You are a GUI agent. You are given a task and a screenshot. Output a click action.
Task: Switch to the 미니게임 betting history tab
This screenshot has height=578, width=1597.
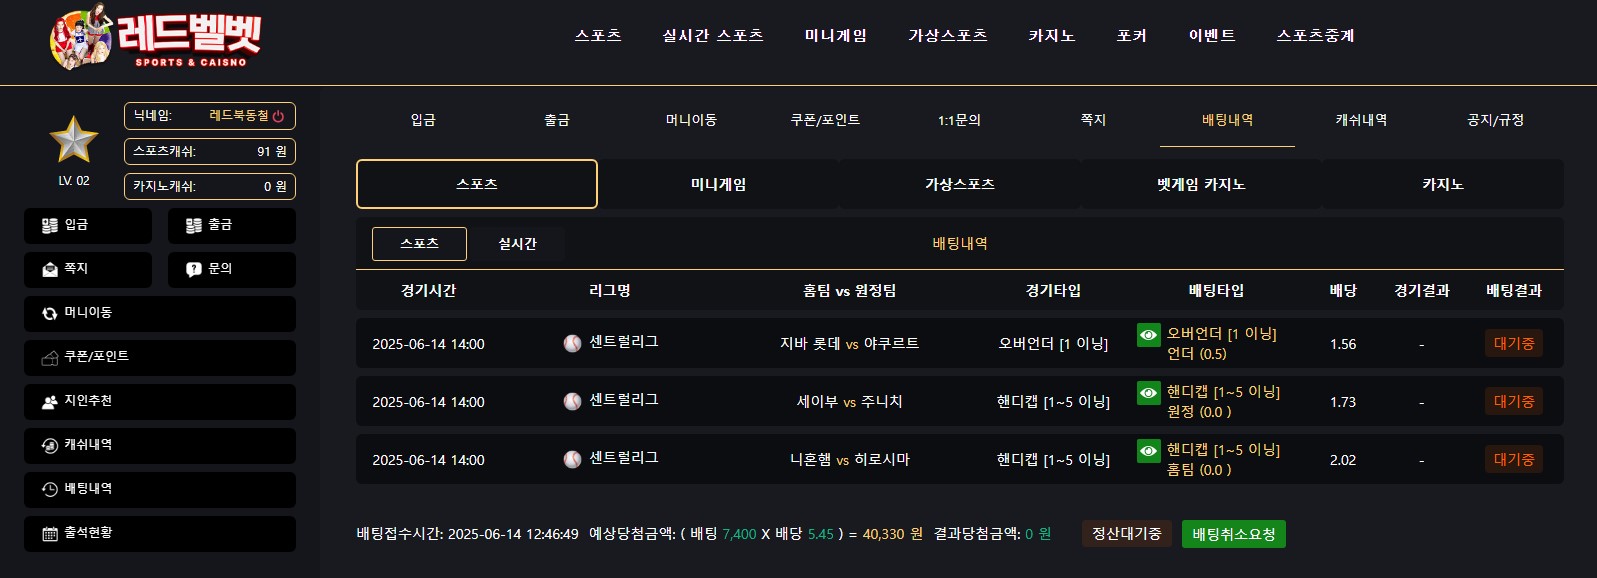pos(719,184)
